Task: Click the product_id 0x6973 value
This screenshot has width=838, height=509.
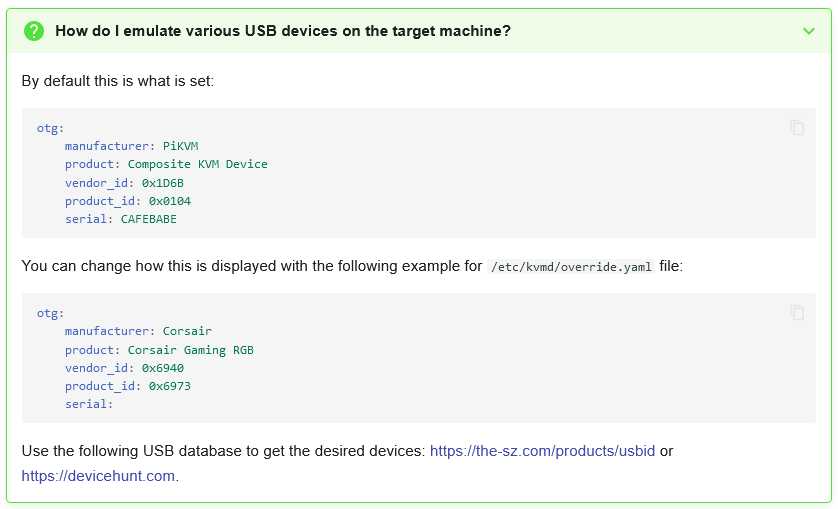Action: 169,386
